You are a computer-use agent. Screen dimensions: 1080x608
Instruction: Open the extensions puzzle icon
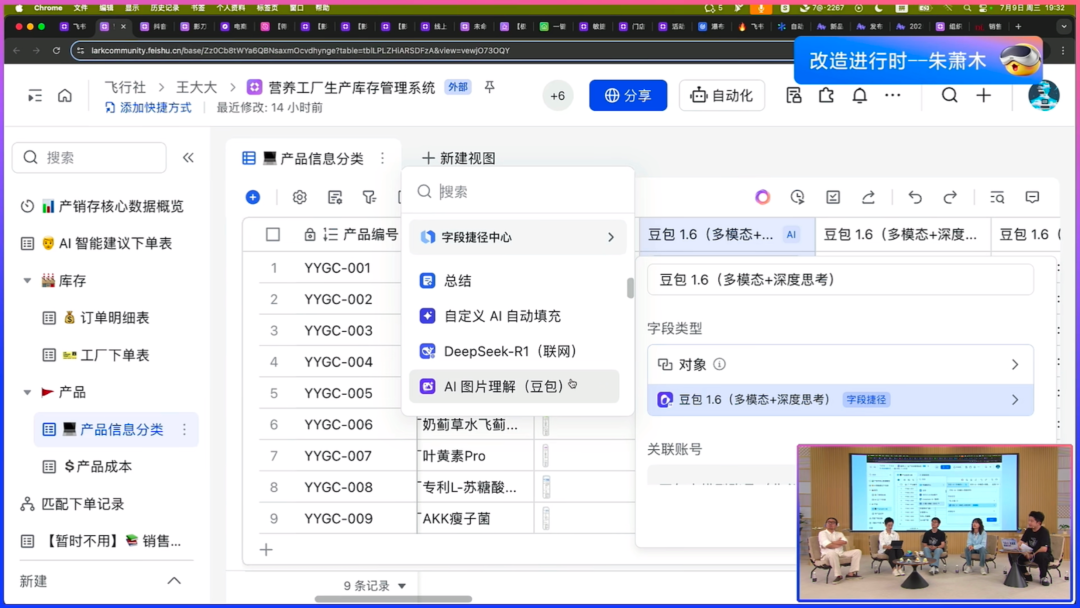pyautogui.click(x=826, y=96)
